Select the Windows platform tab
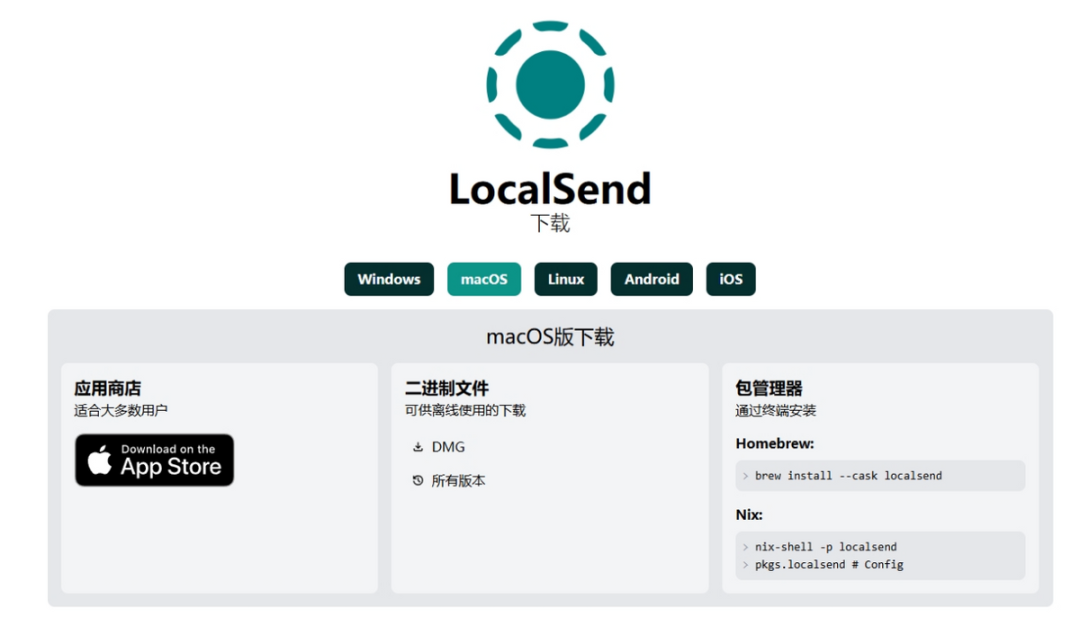The image size is (1080, 617). (x=389, y=279)
